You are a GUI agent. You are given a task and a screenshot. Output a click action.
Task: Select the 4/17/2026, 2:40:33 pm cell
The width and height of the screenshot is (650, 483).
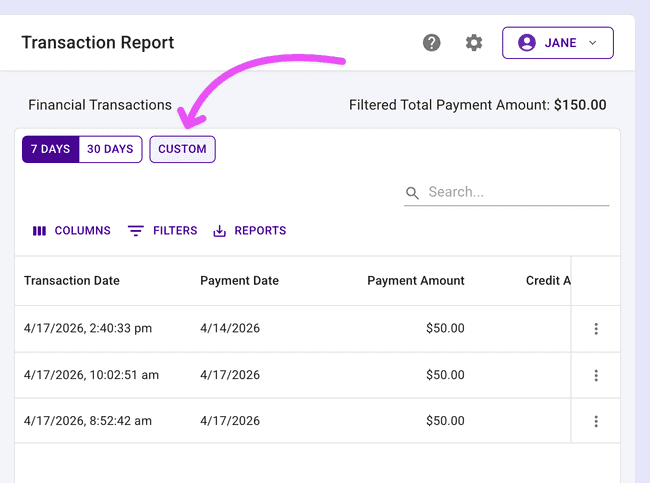88,328
